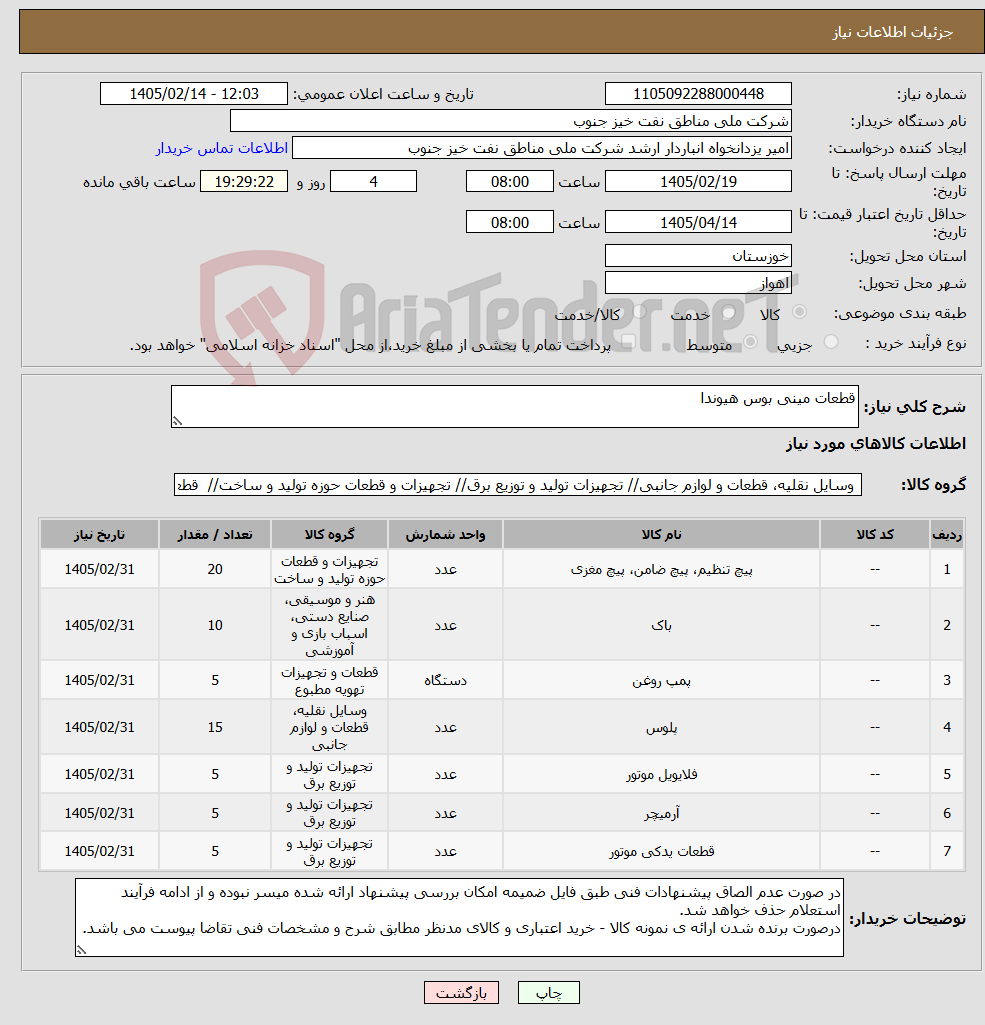The width and height of the screenshot is (985, 1025).
Task: Click the remaining time 19:29:22 field
Action: tap(244, 182)
